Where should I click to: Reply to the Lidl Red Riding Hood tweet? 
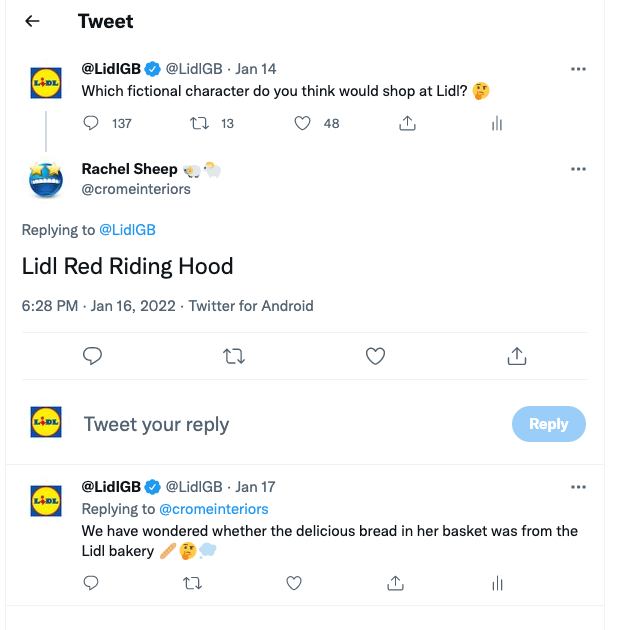point(92,356)
